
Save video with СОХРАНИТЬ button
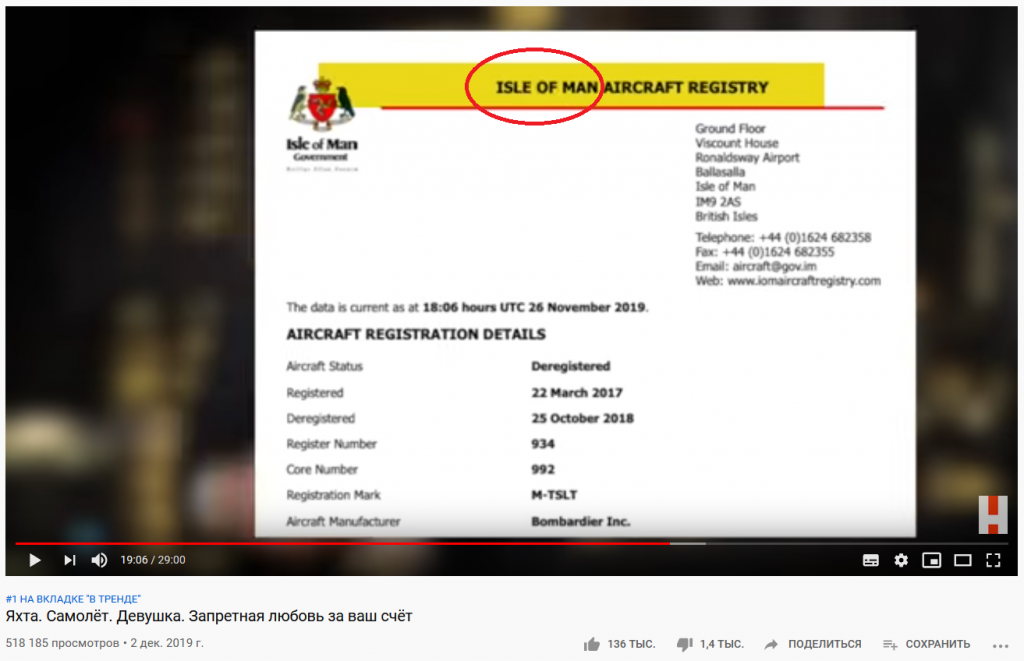[927, 644]
